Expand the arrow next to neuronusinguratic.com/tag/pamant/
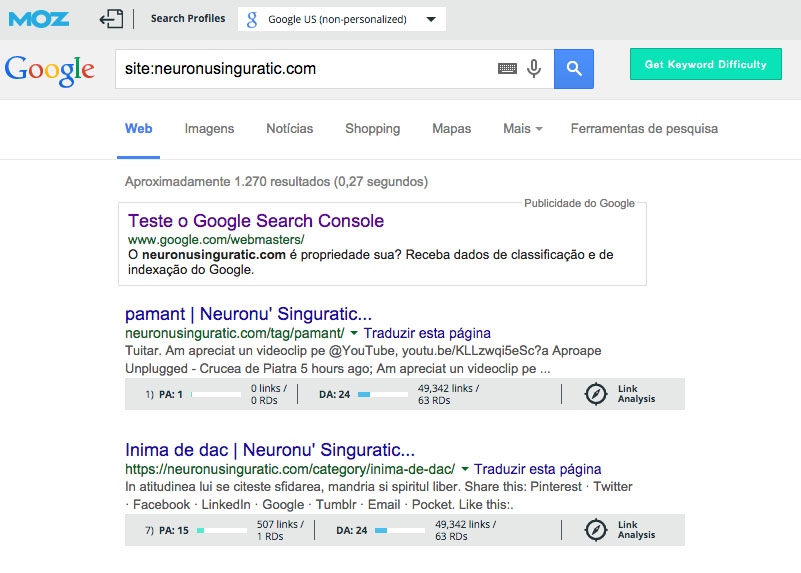 pyautogui.click(x=354, y=333)
